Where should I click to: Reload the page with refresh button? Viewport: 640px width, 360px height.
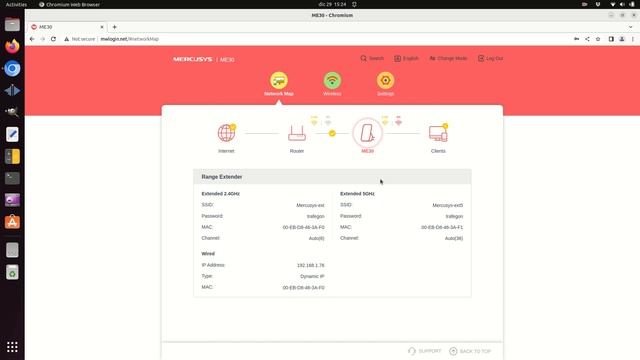click(53, 39)
